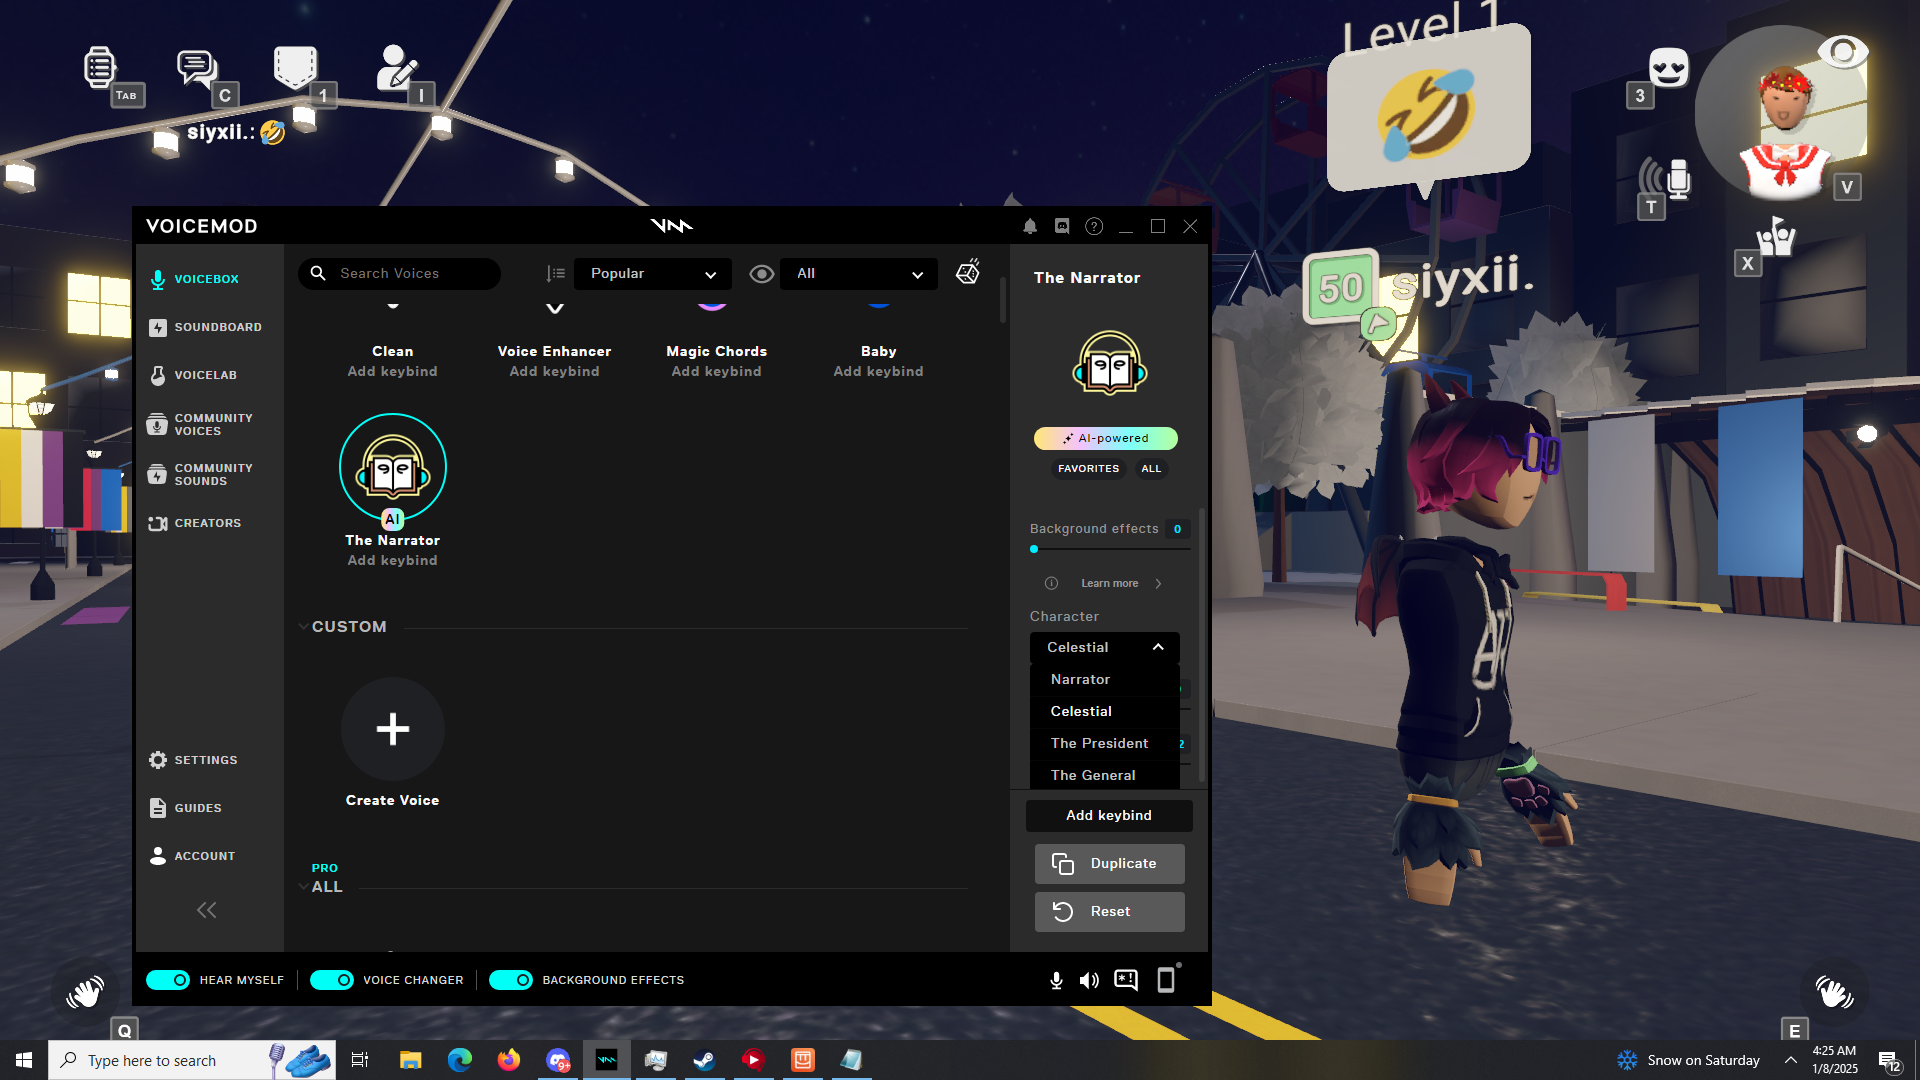This screenshot has height=1080, width=1920.
Task: Toggle the Hear Myself switch
Action: [168, 980]
